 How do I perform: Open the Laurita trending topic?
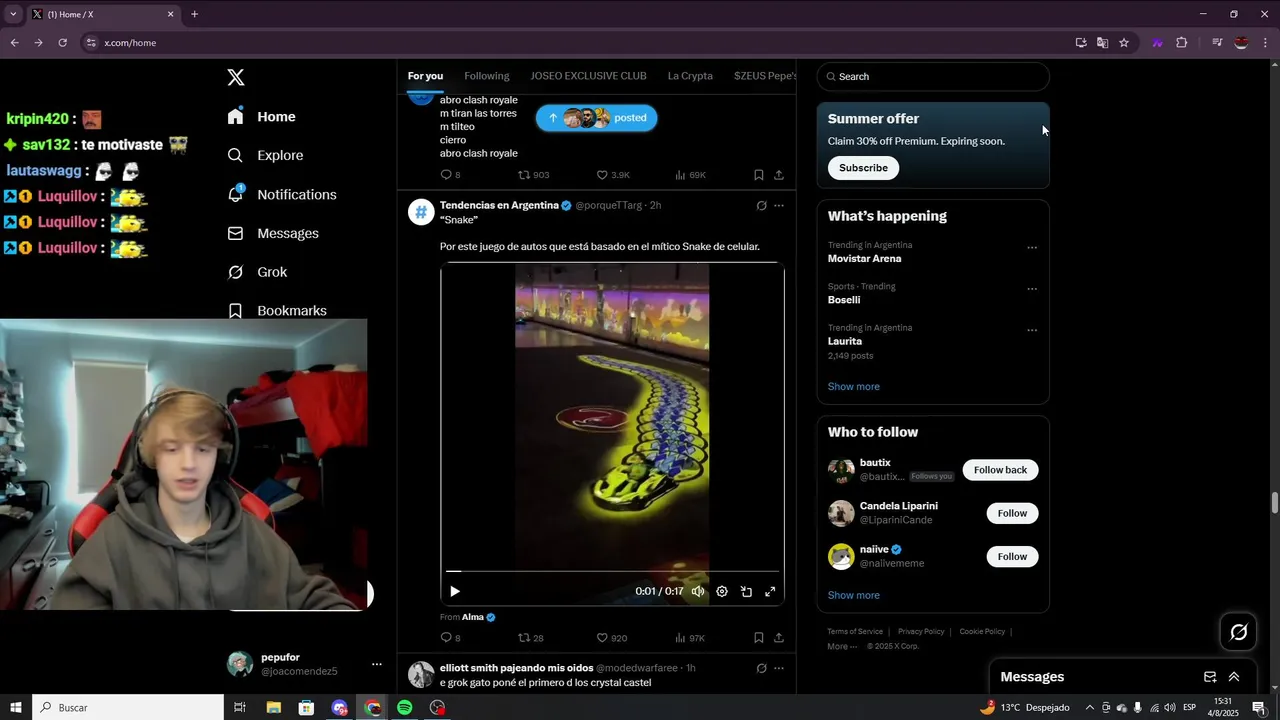pos(845,341)
